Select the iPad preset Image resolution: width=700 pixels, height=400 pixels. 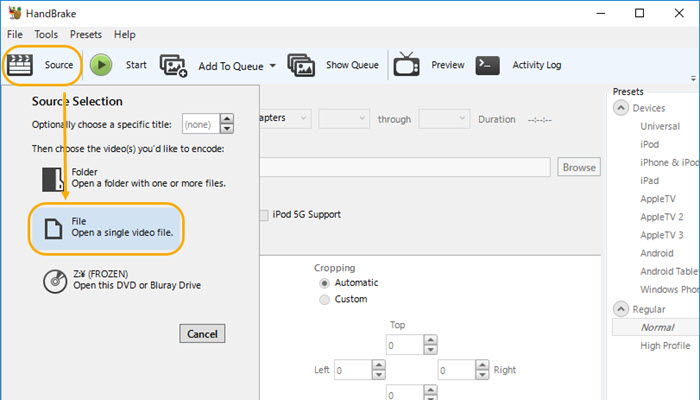(650, 180)
